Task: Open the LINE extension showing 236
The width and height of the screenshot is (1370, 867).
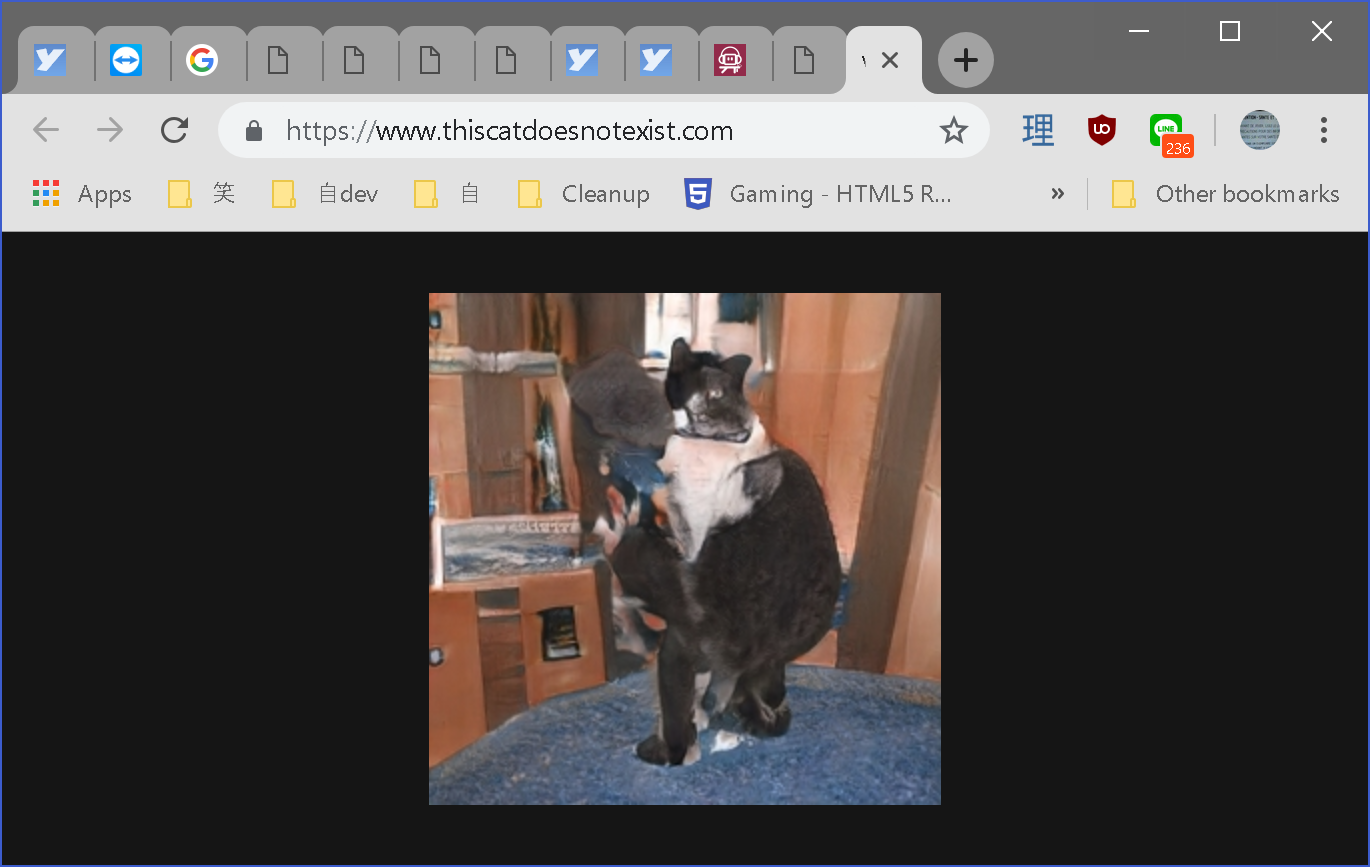Action: 1167,132
